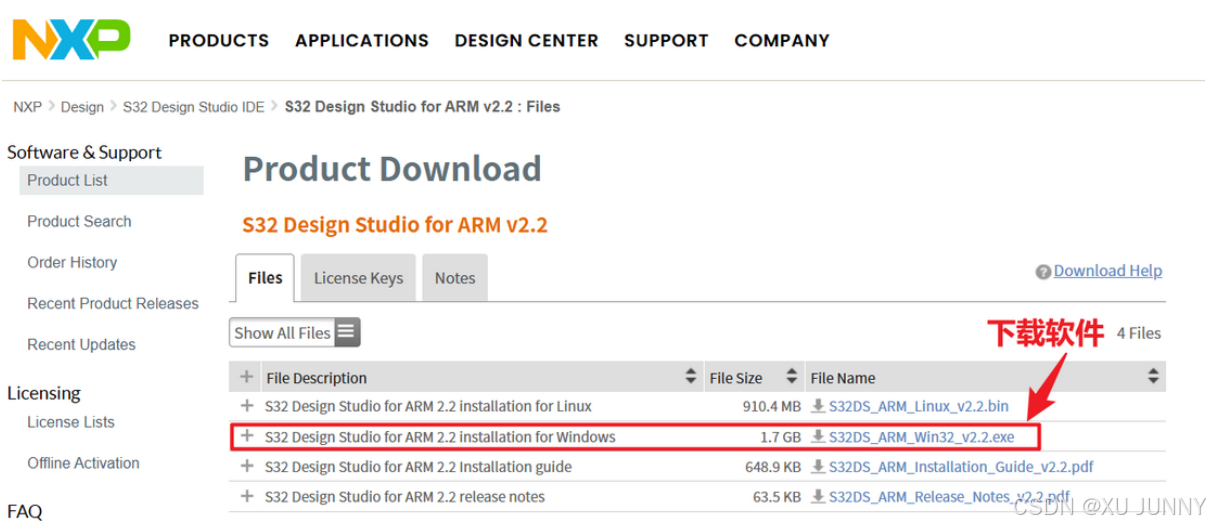Expand the Windows installation row
1210x526 pixels.
pyautogui.click(x=247, y=437)
